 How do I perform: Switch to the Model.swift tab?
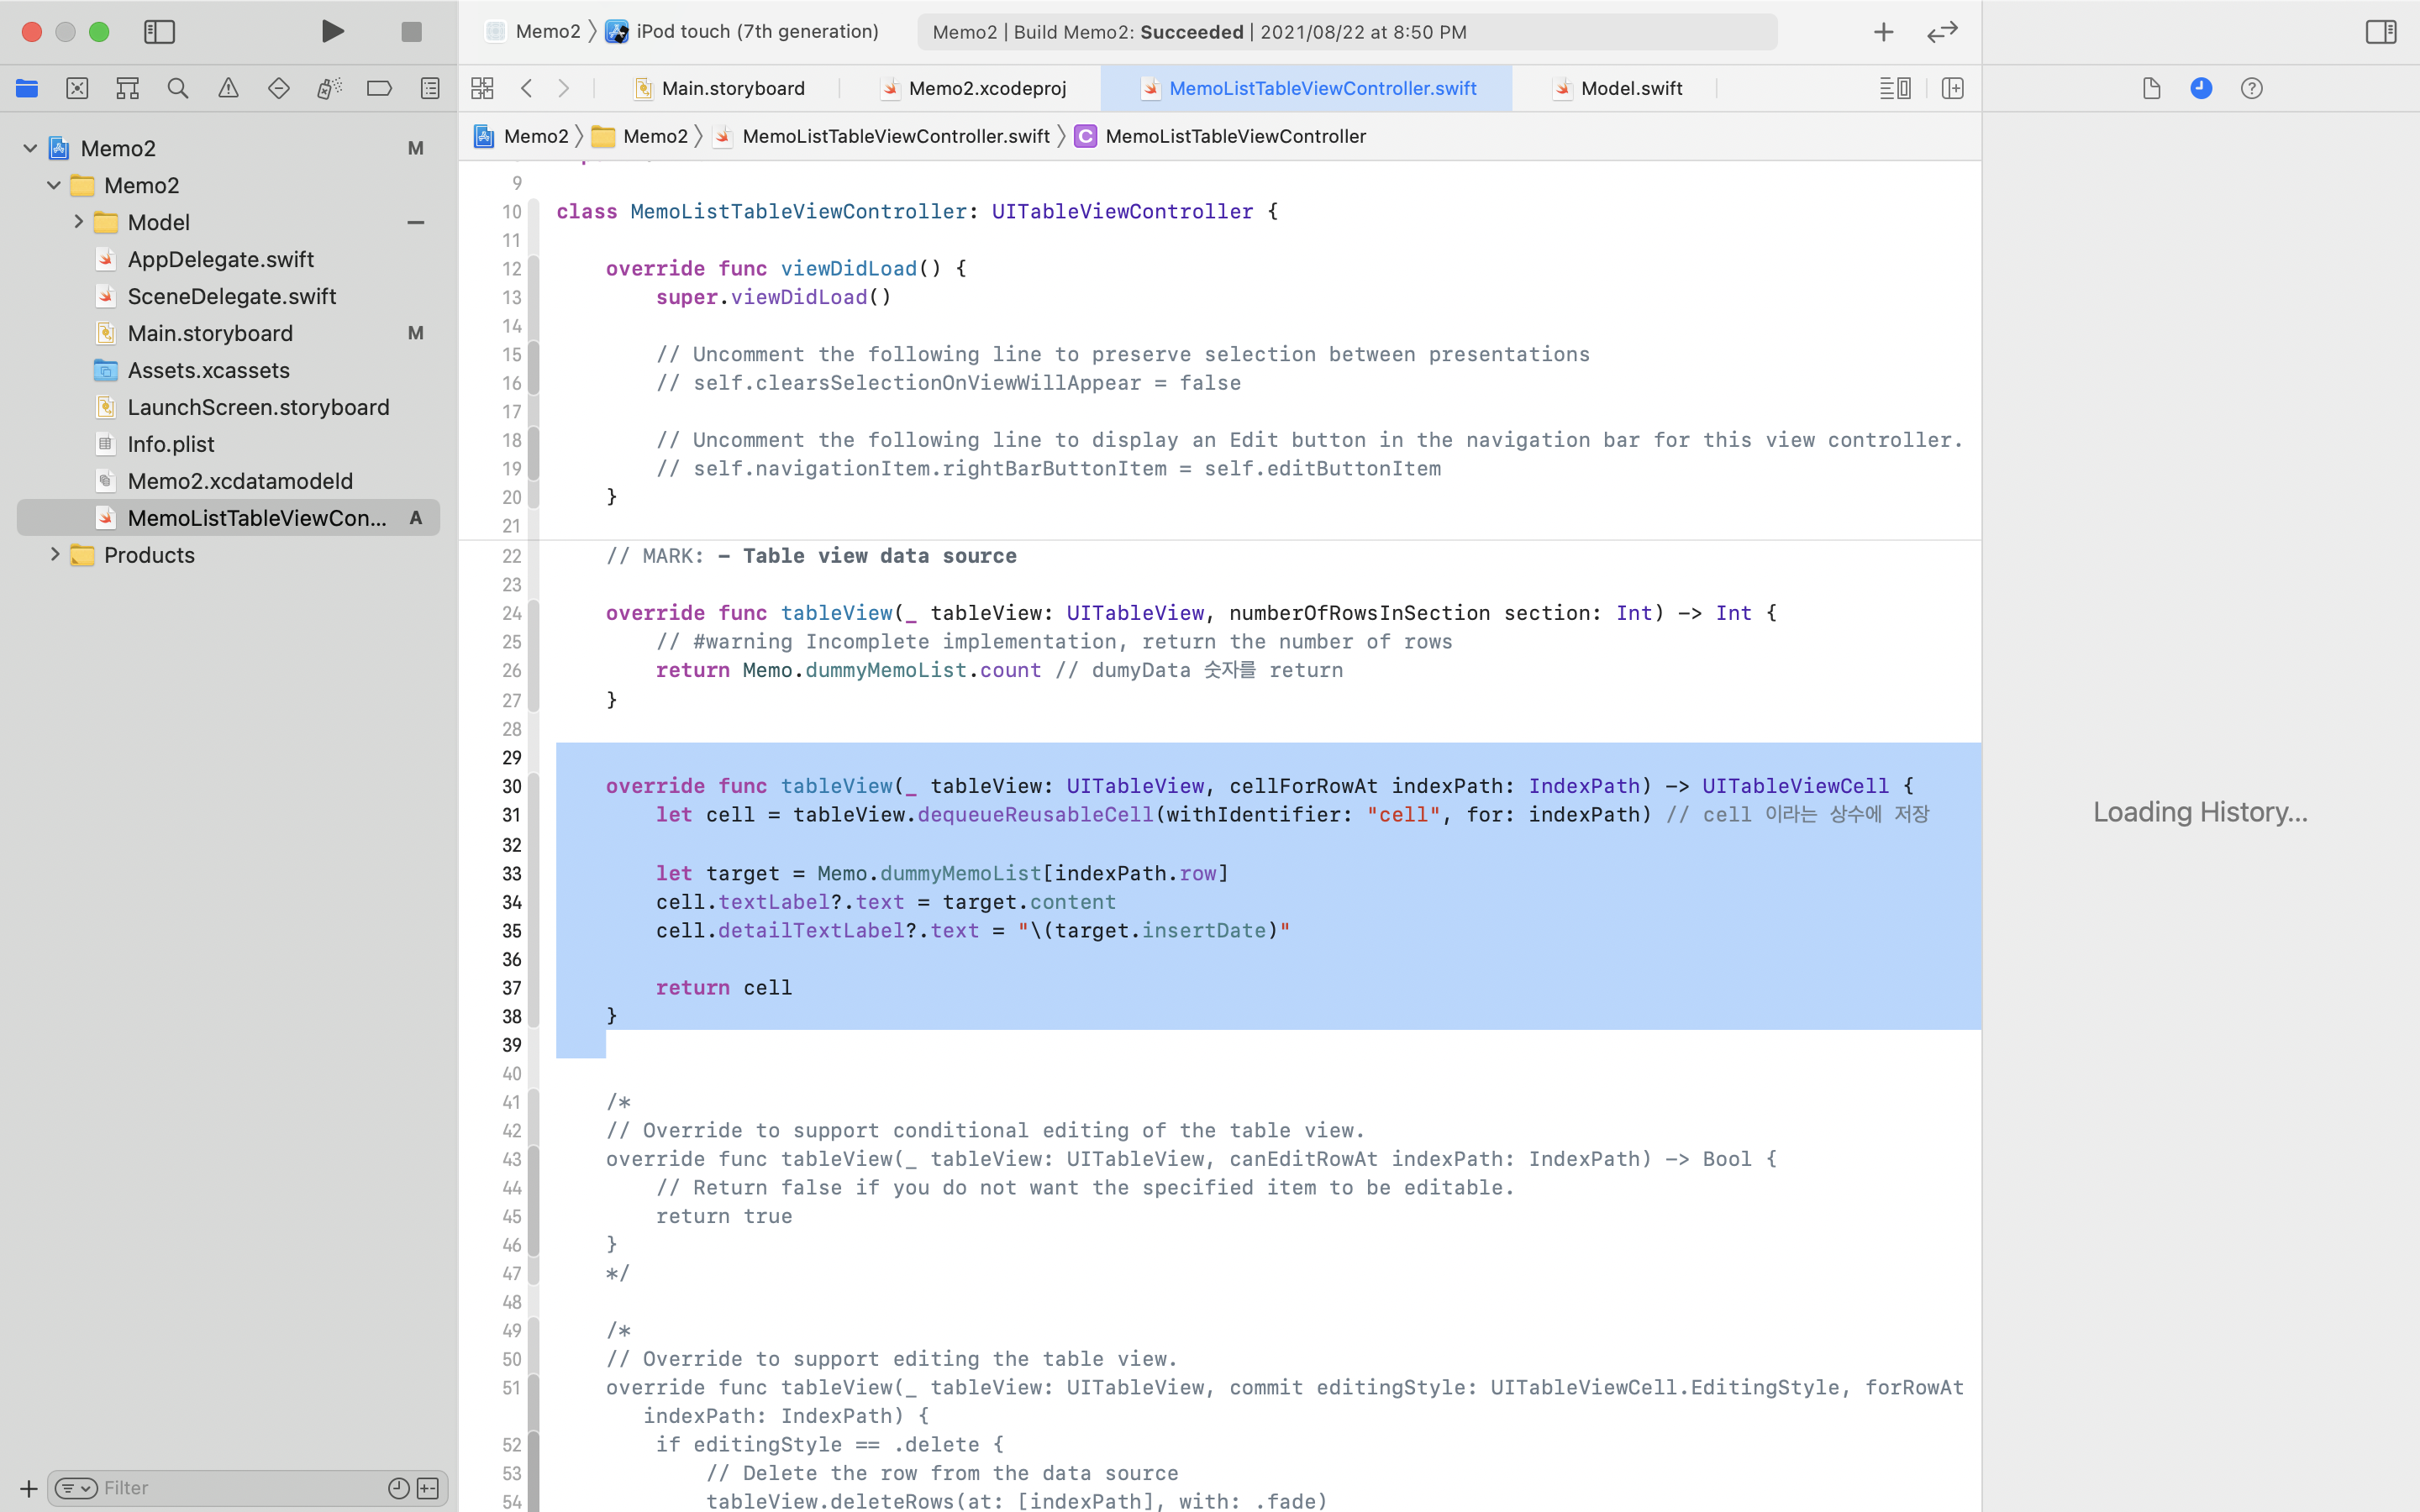[1630, 88]
